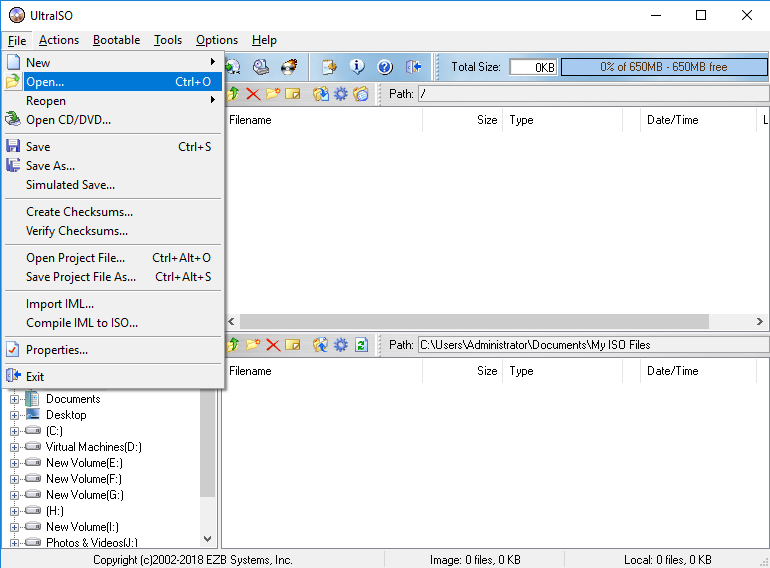Expand the Desktop tree node
The height and width of the screenshot is (568, 770).
[14, 415]
